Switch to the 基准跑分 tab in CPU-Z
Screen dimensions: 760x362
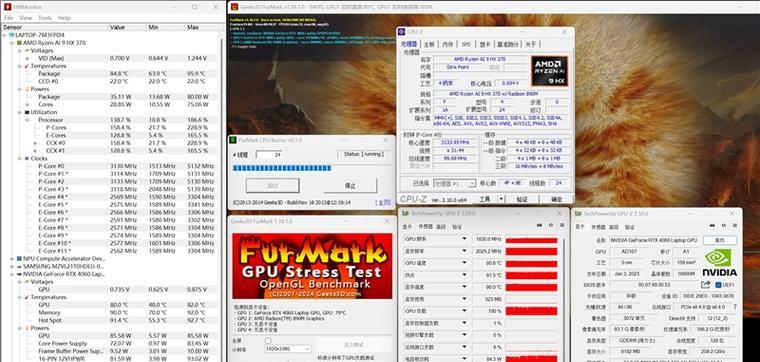tap(508, 44)
